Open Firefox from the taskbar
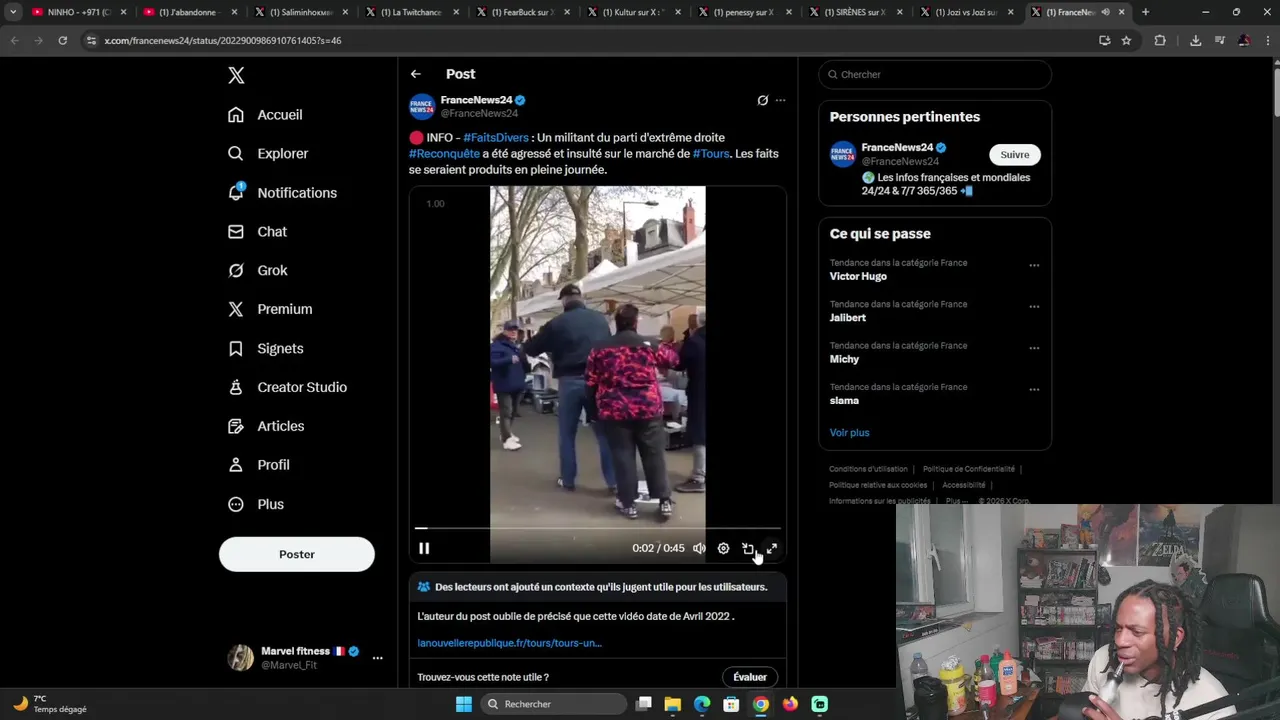Screen dimensions: 1280x720 790,704
